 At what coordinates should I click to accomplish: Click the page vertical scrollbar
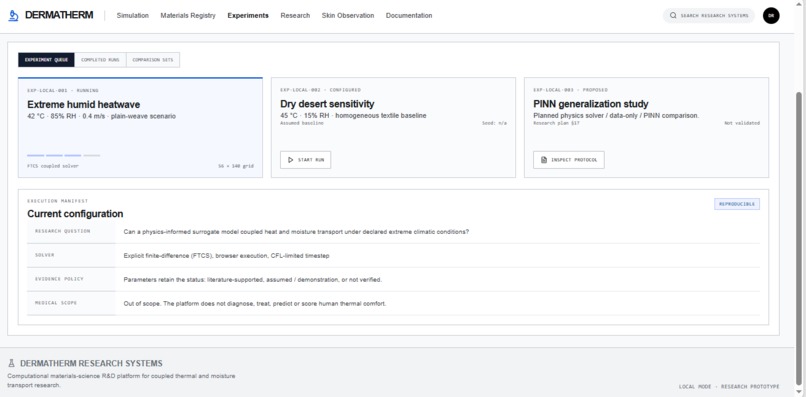pos(800,239)
